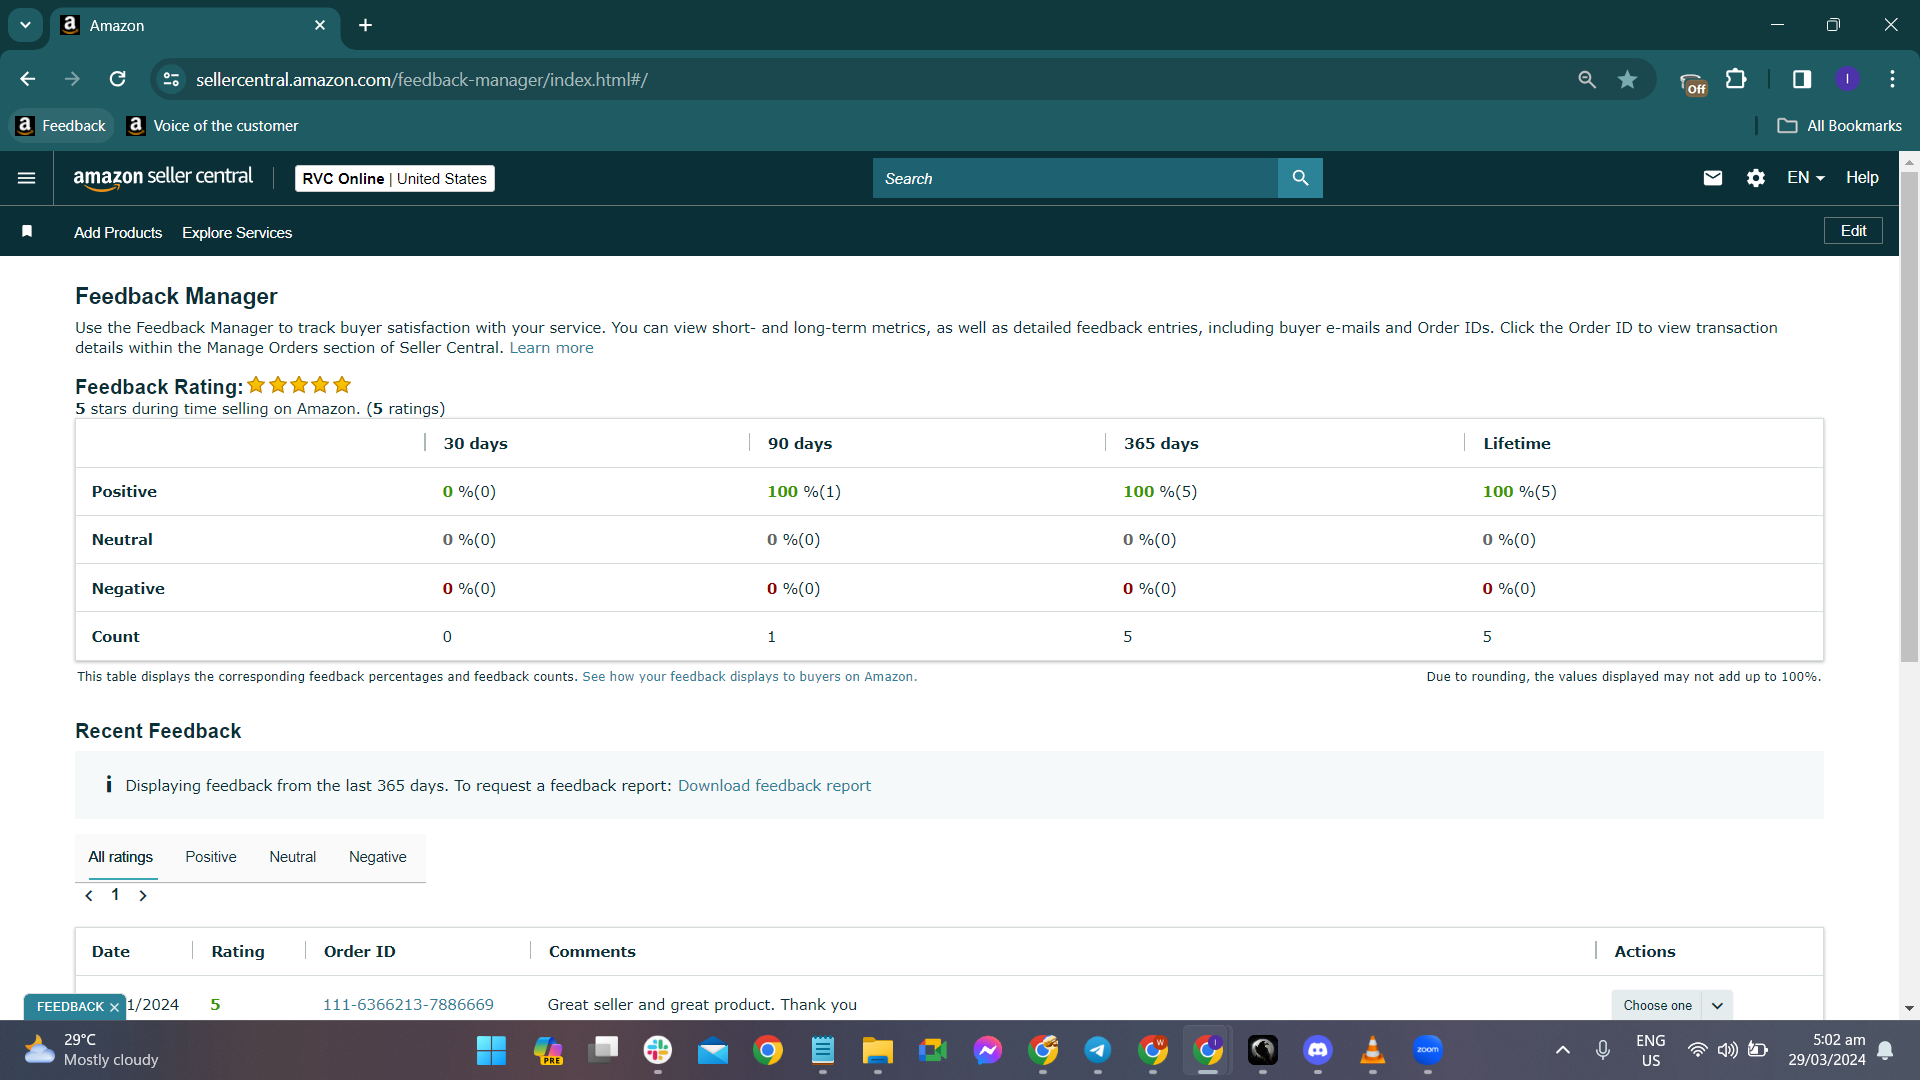Viewport: 1920px width, 1080px height.
Task: Show hidden system tray icons chevron
Action: tap(1563, 1050)
